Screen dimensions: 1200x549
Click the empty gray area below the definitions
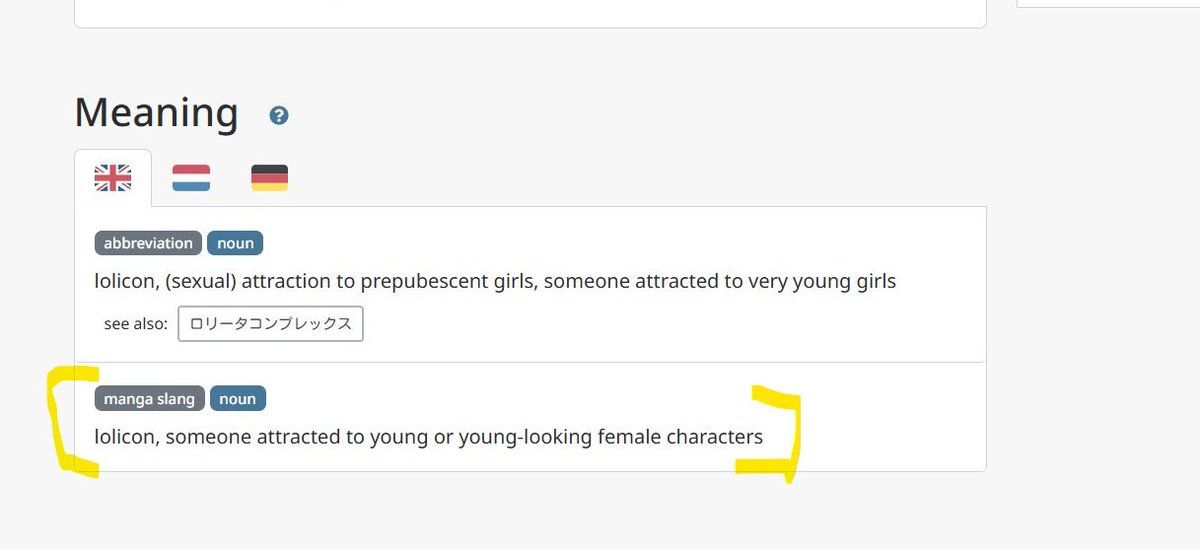tap(530, 512)
